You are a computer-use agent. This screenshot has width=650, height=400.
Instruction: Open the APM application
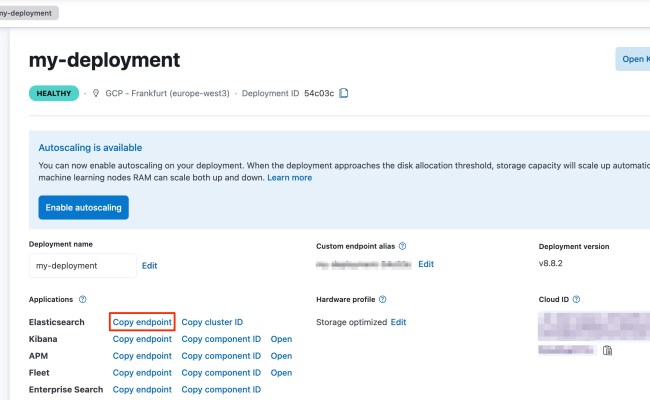(x=281, y=356)
